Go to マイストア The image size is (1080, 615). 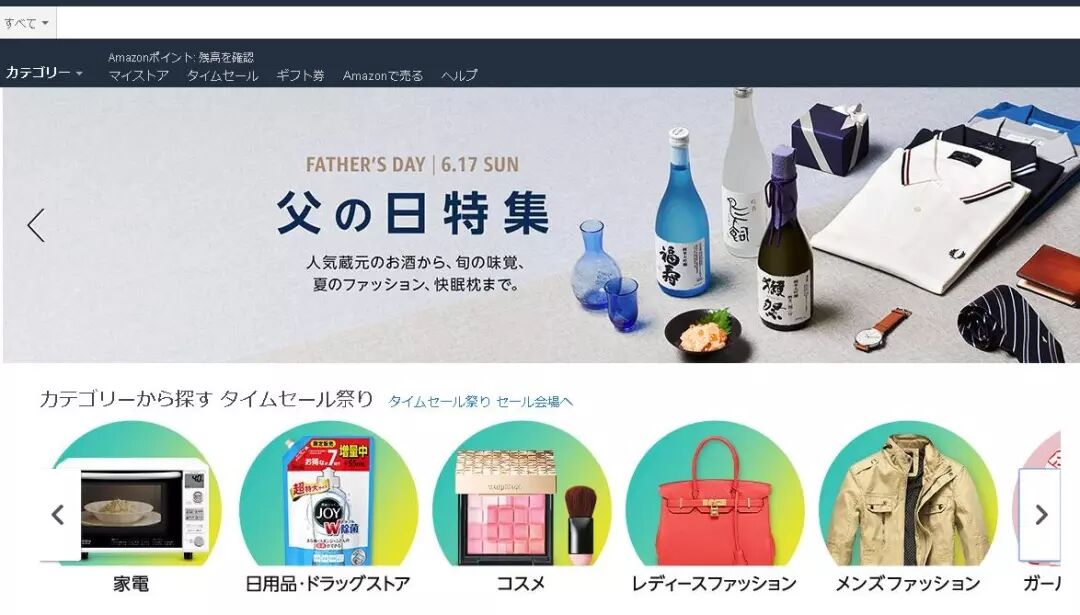138,76
